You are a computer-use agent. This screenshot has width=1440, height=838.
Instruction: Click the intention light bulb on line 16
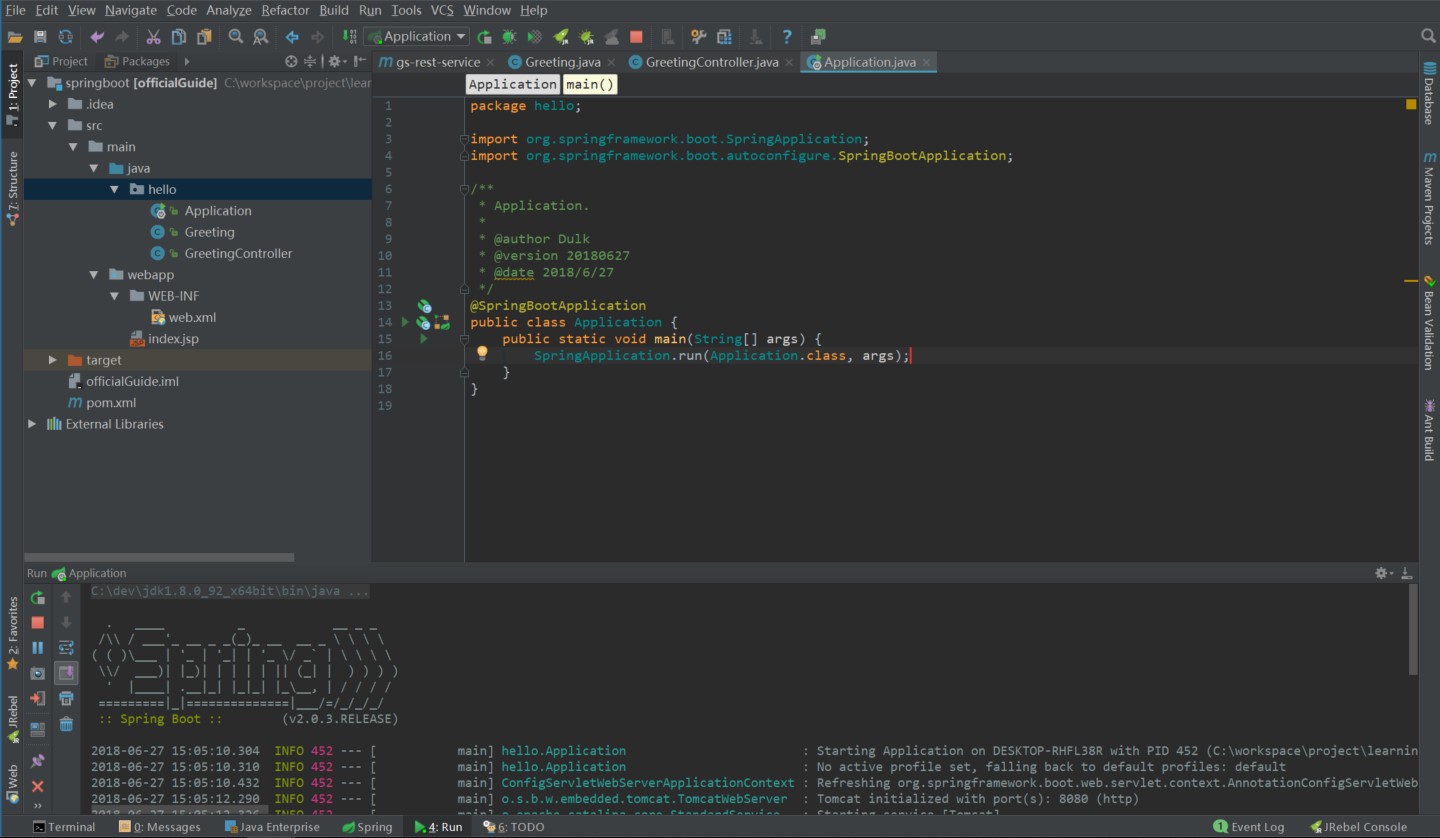481,353
